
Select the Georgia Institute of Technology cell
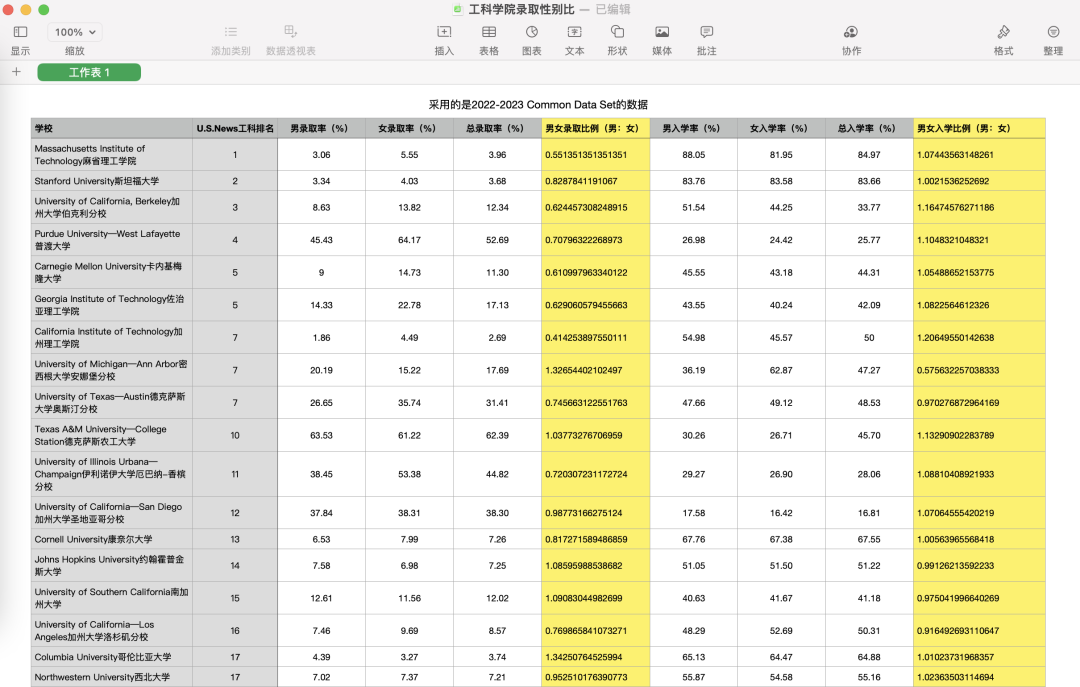112,305
